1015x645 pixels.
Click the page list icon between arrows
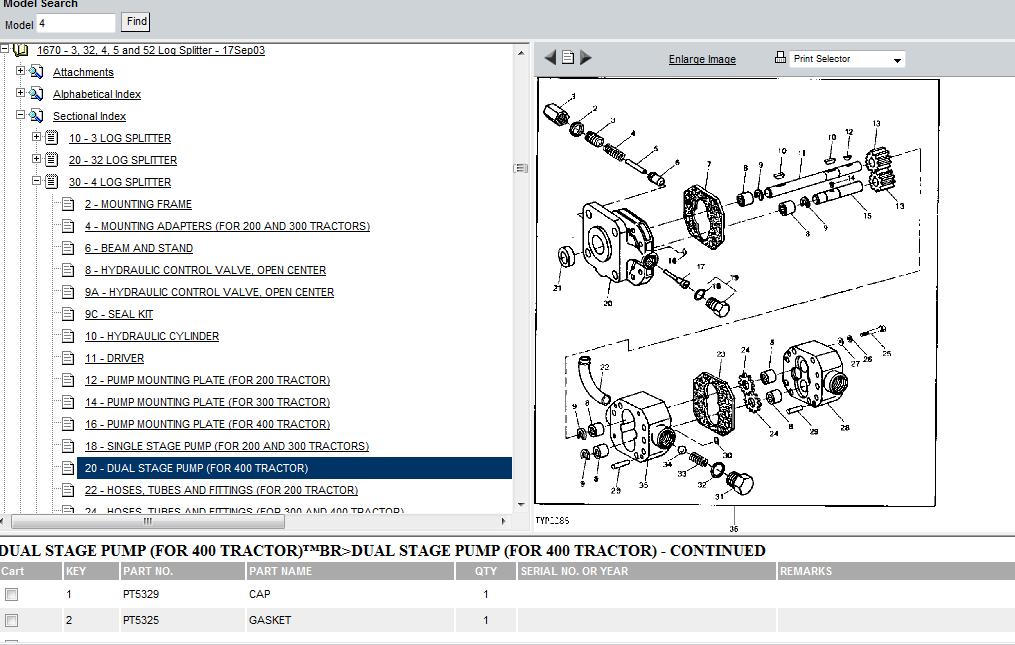(x=567, y=58)
